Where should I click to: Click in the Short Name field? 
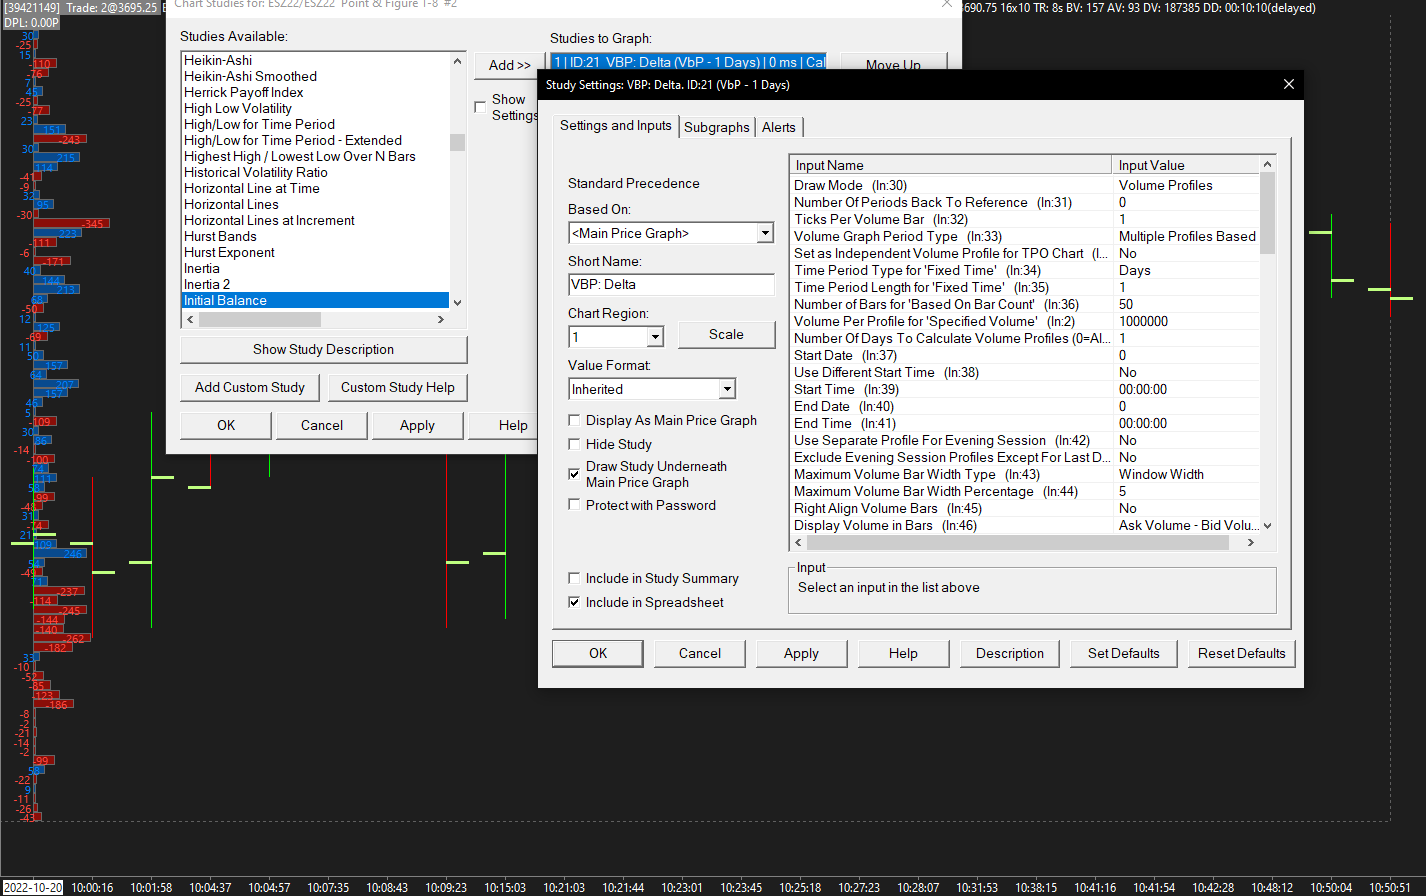click(670, 285)
